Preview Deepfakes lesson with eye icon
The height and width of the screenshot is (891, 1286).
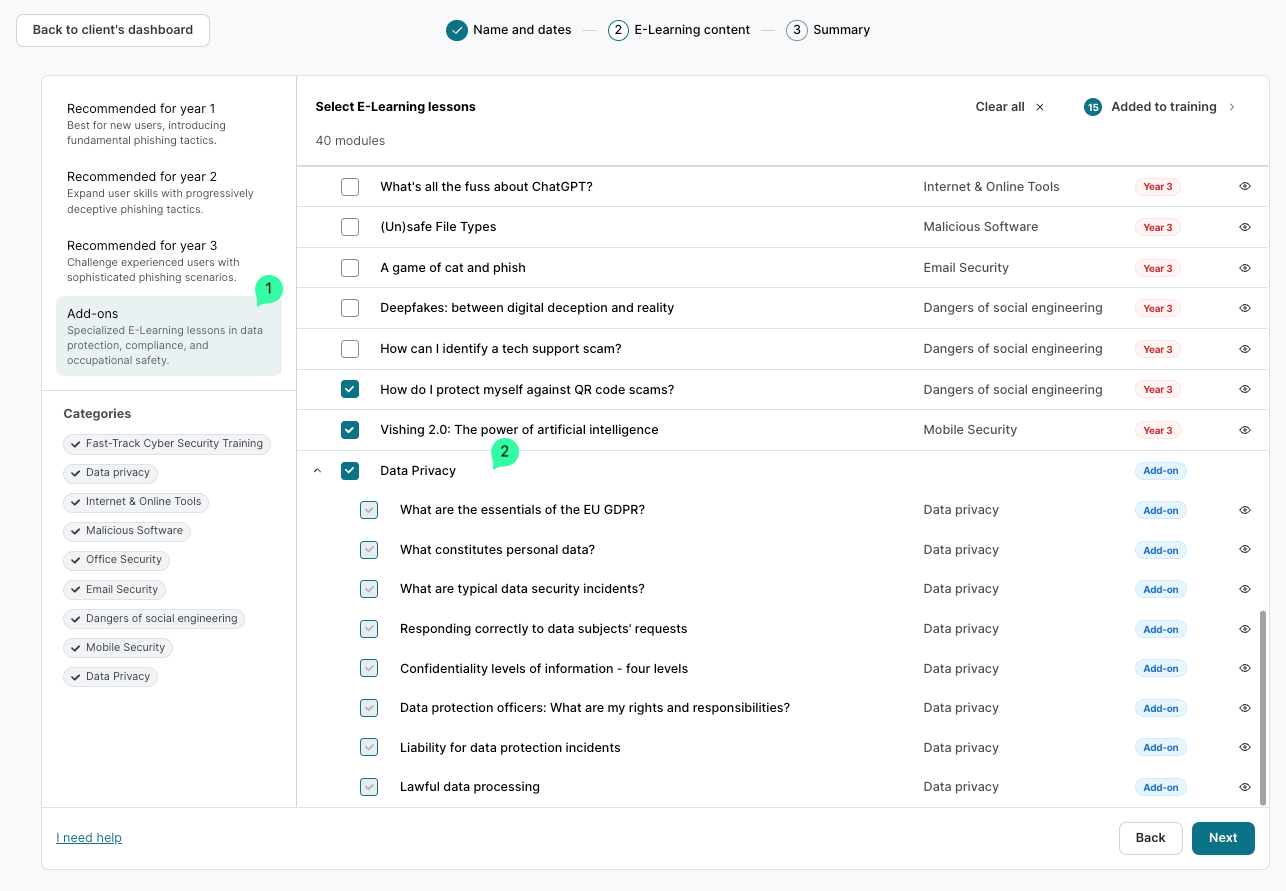[x=1245, y=308]
